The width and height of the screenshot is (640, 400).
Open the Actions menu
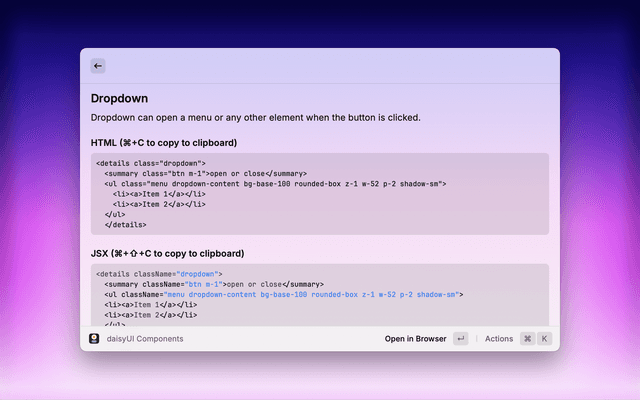pos(498,339)
